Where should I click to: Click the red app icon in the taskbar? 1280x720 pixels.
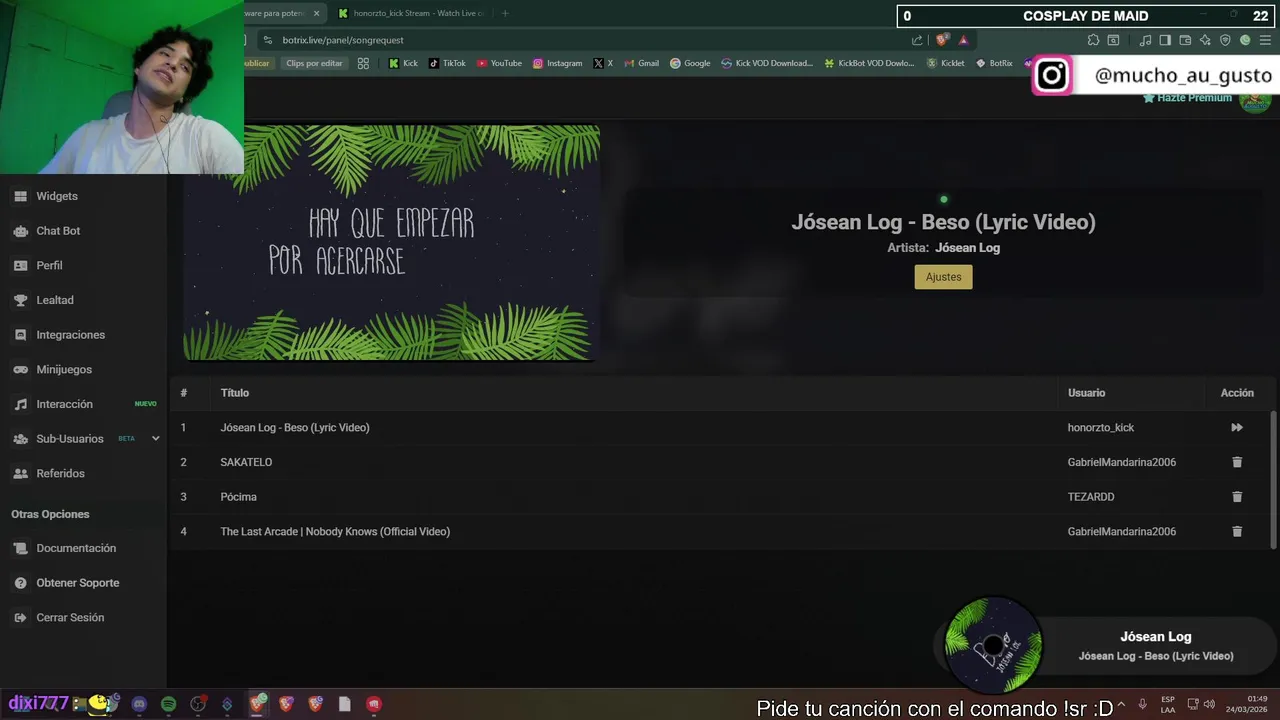374,704
